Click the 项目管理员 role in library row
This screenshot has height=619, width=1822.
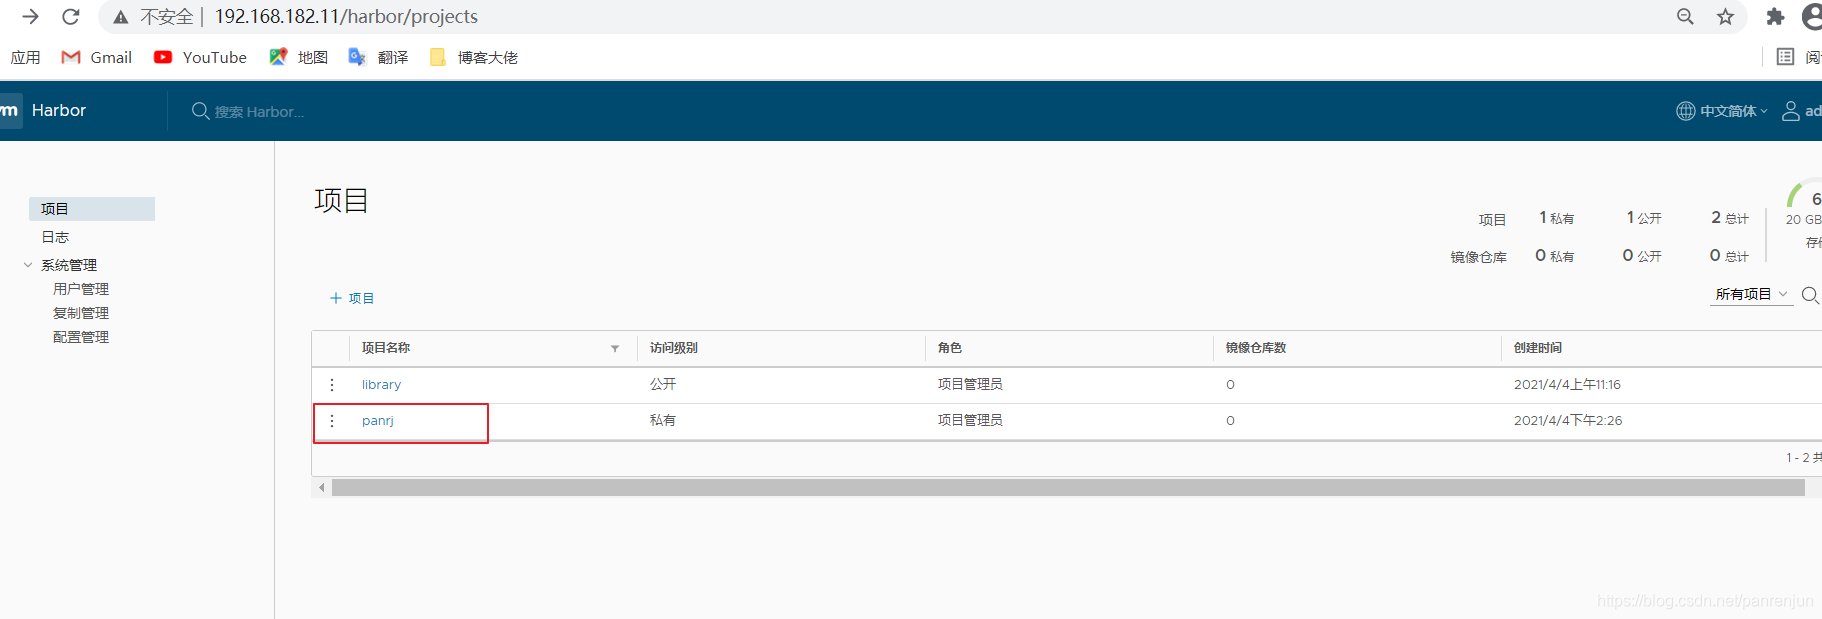click(970, 384)
